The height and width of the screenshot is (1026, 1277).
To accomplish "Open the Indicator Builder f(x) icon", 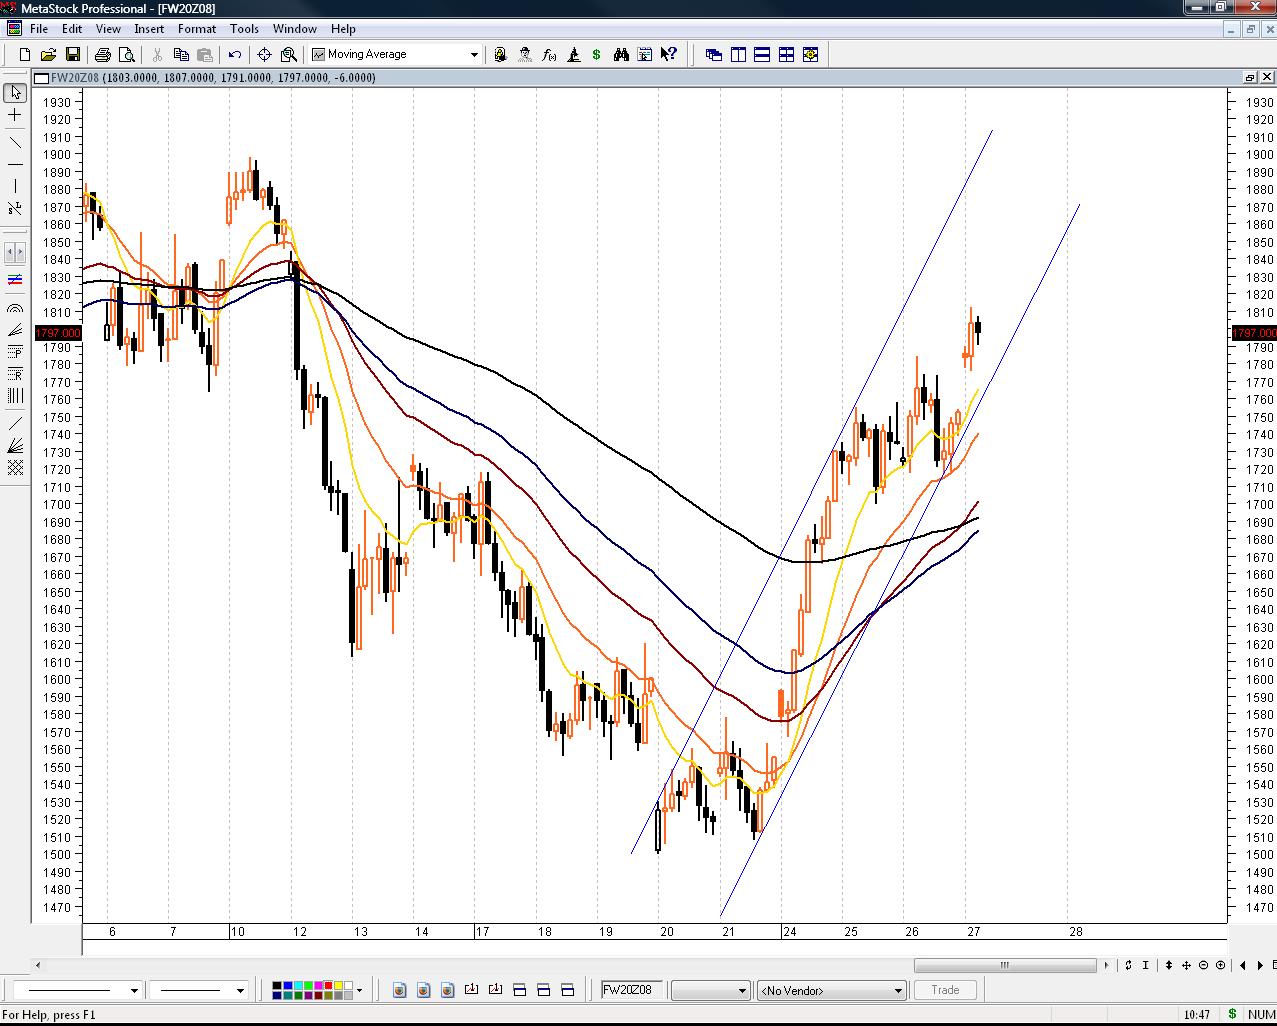I will [x=549, y=55].
